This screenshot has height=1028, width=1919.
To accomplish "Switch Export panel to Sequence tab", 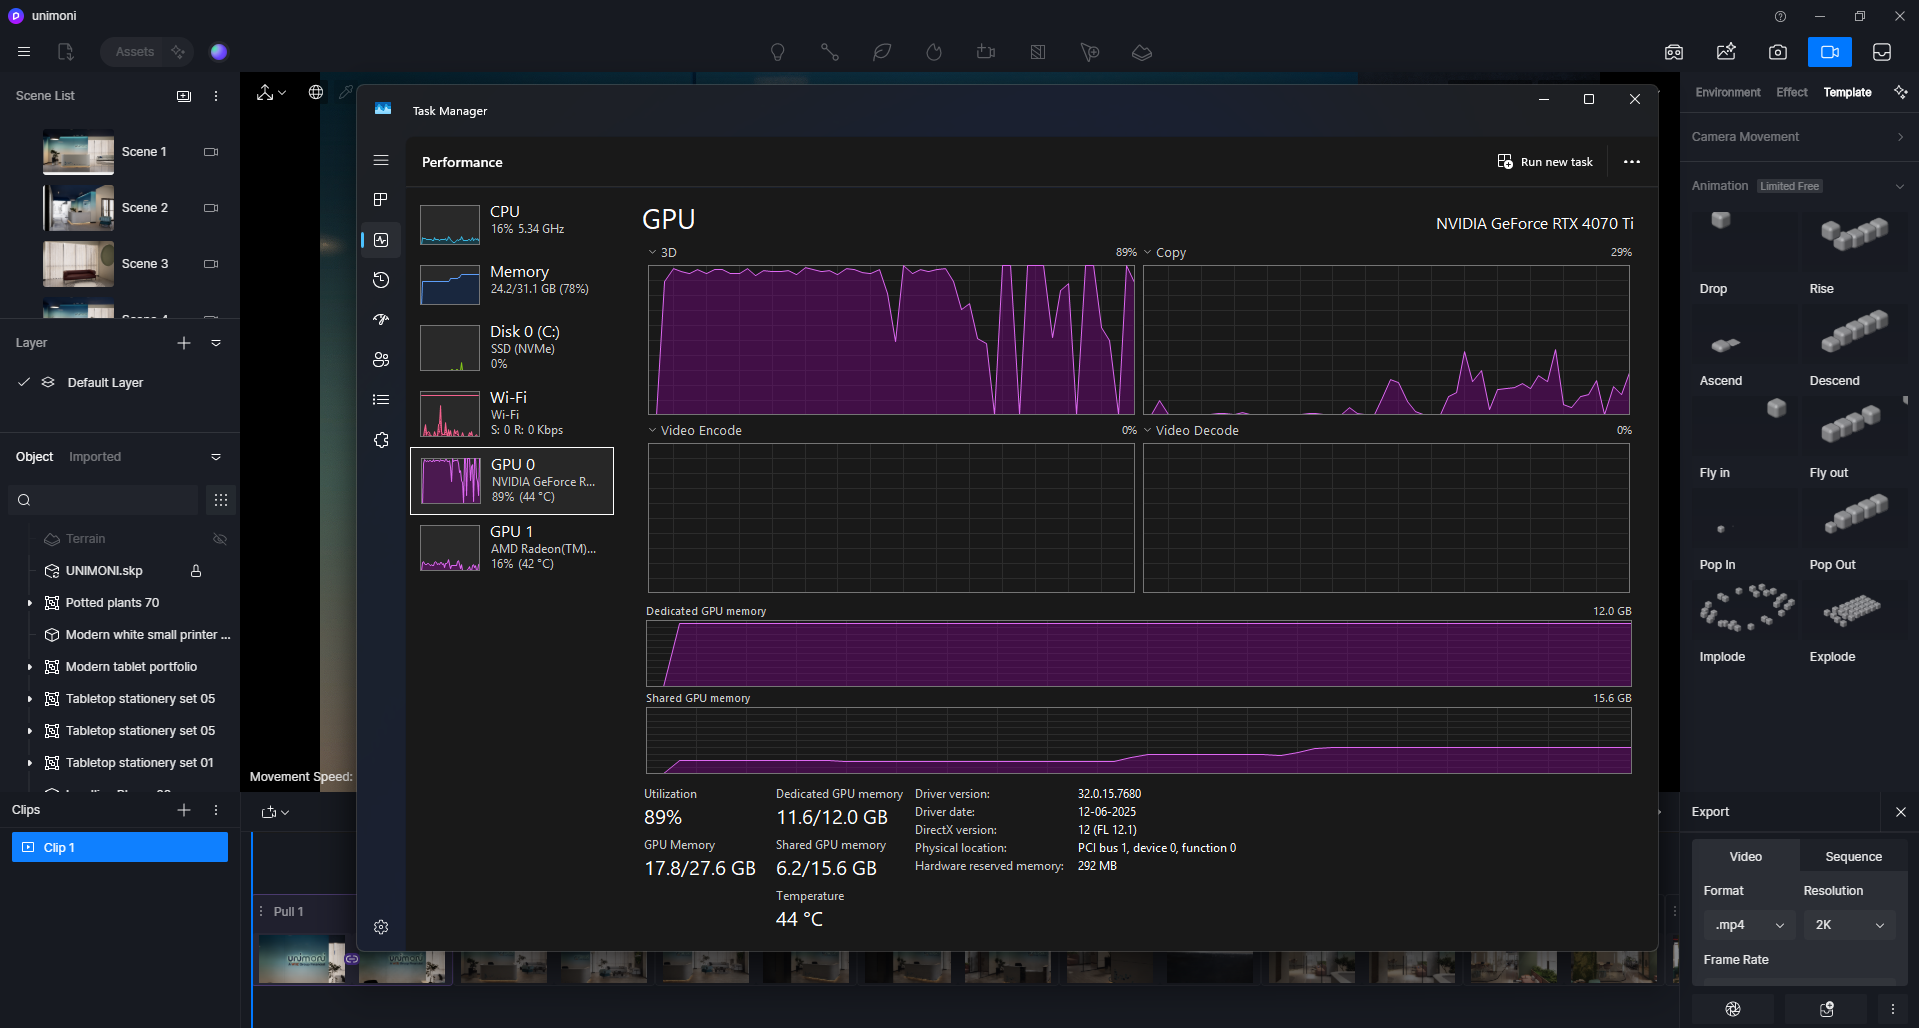I will 1853,857.
